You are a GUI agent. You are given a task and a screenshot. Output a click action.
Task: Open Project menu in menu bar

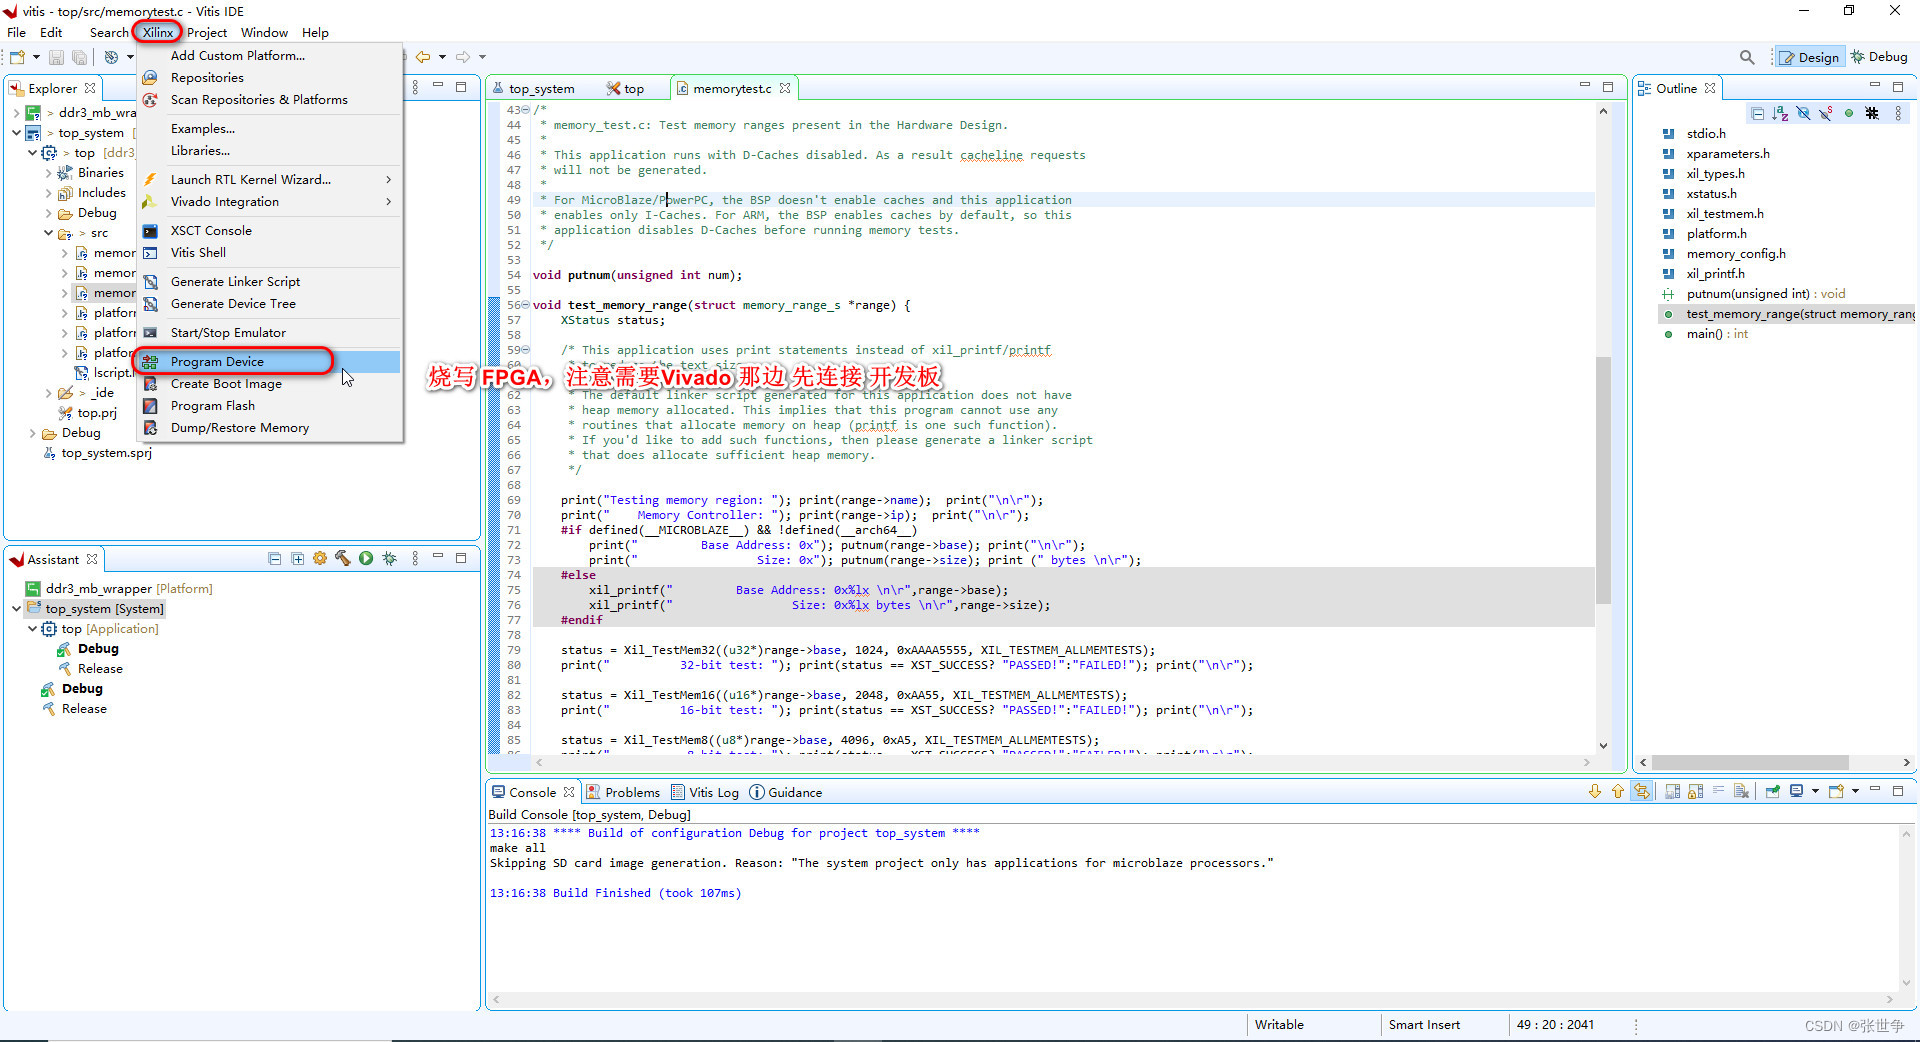[207, 33]
